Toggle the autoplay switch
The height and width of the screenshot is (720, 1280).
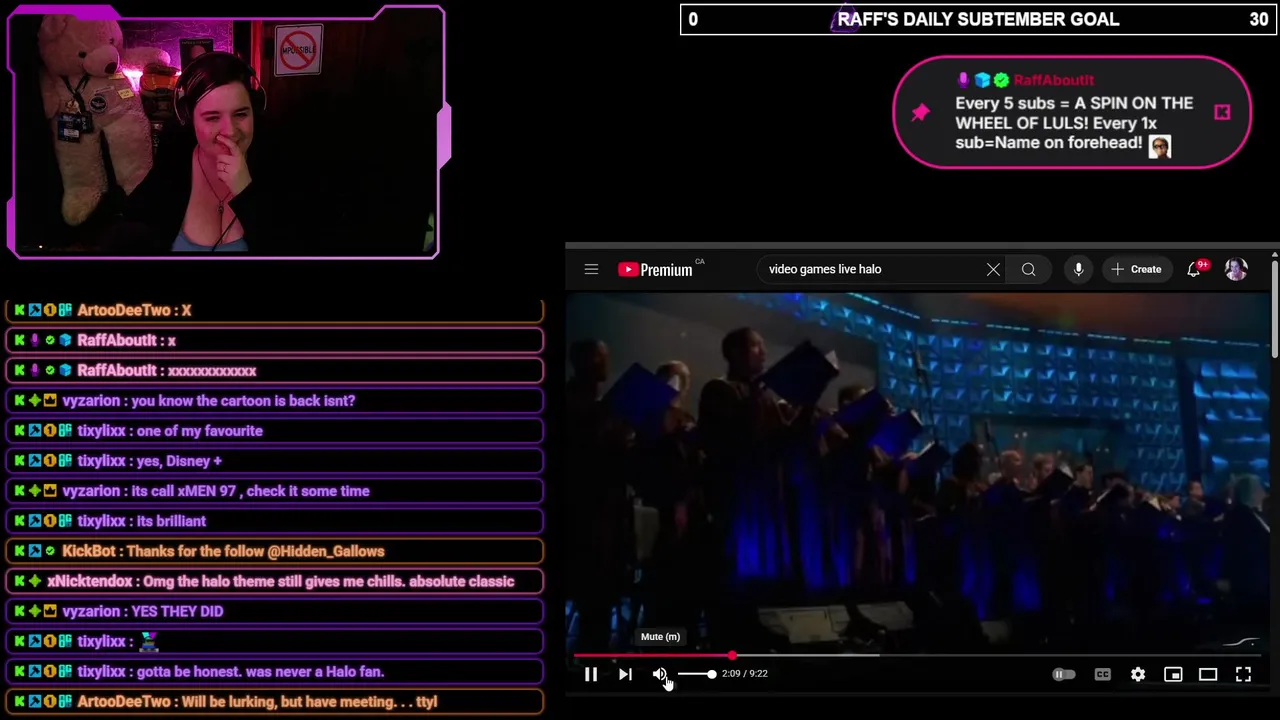tap(1064, 674)
